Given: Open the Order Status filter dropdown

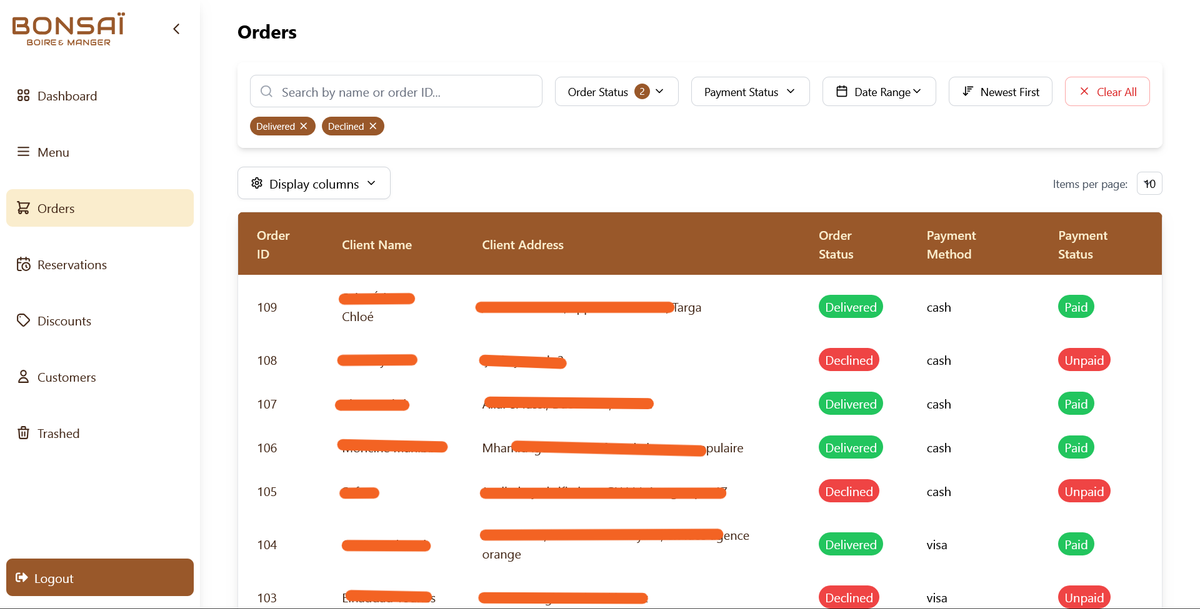Looking at the screenshot, I should pyautogui.click(x=617, y=91).
